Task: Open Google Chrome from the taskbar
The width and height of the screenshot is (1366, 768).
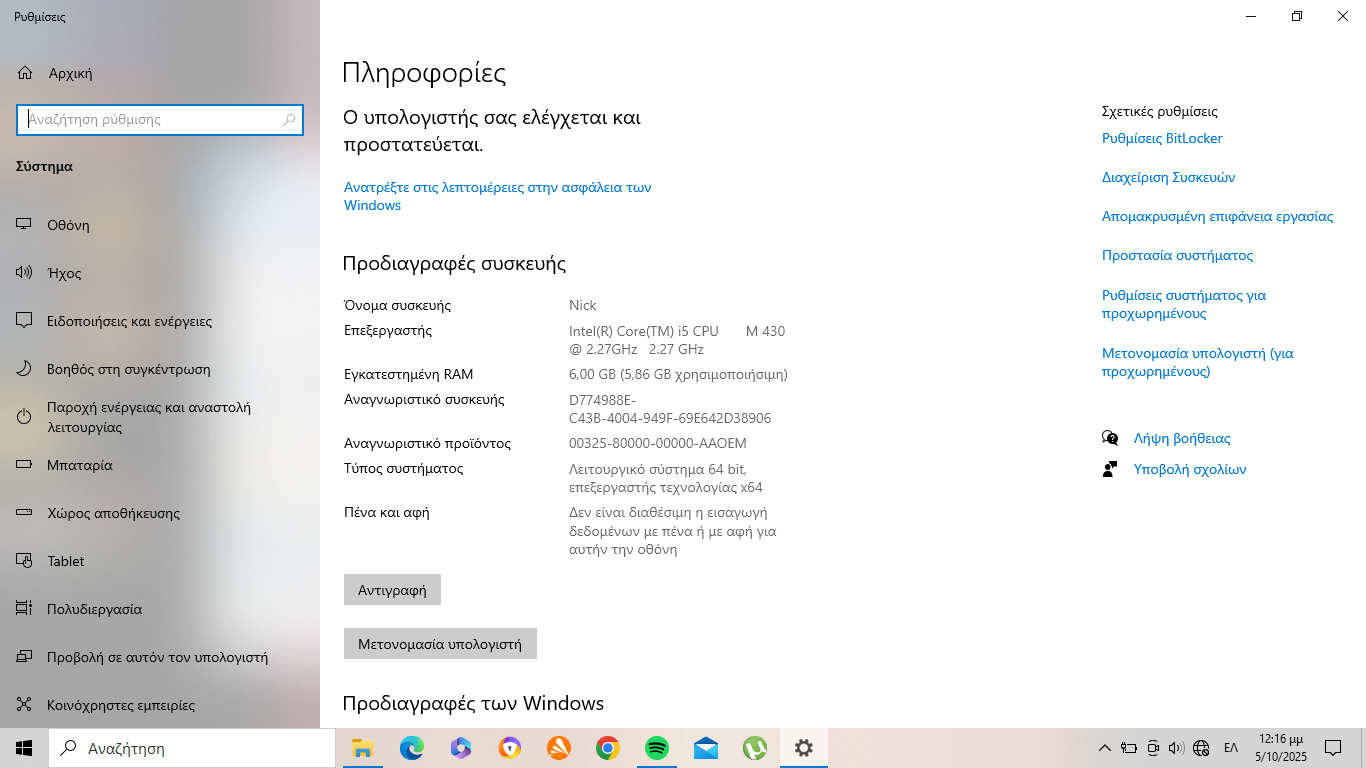Action: [607, 748]
